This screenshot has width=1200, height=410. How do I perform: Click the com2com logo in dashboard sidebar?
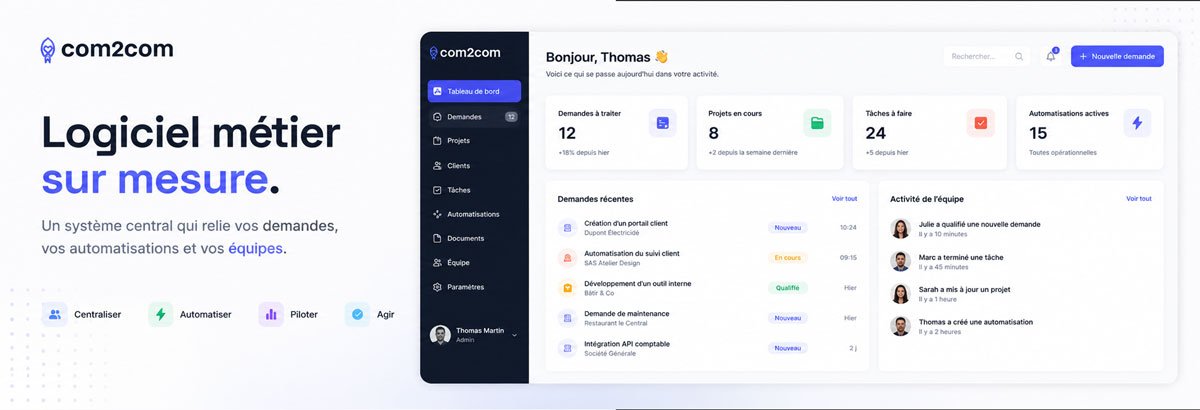(x=465, y=52)
